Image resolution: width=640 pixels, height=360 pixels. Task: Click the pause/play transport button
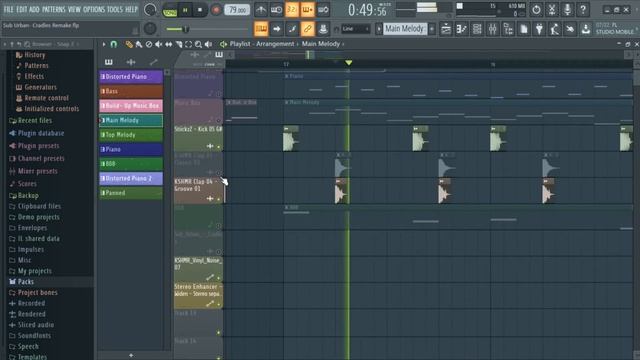coord(185,10)
